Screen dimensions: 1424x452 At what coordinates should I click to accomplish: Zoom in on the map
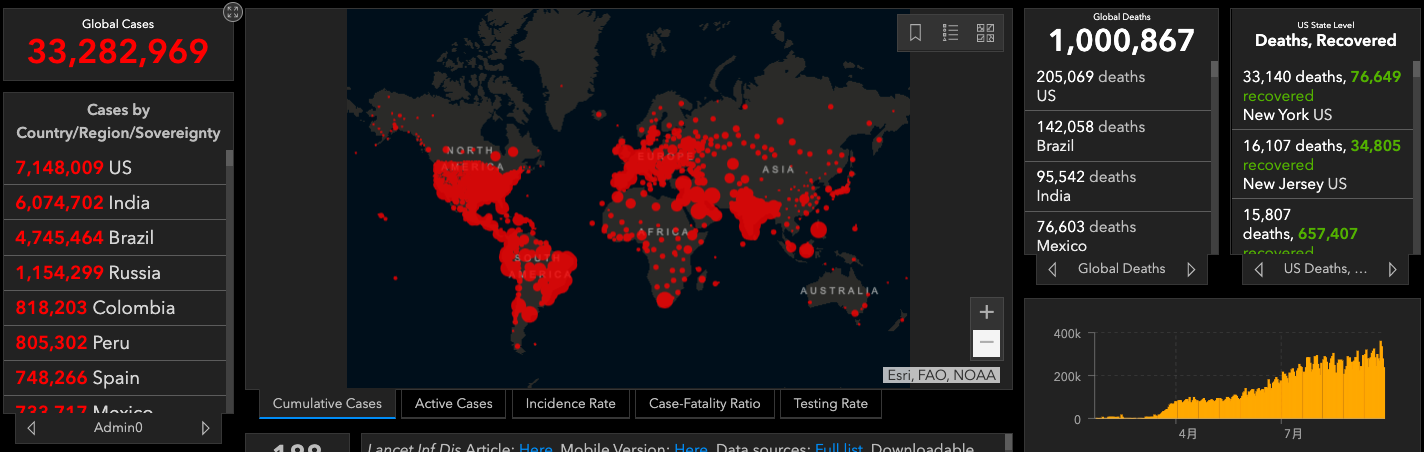(986, 311)
